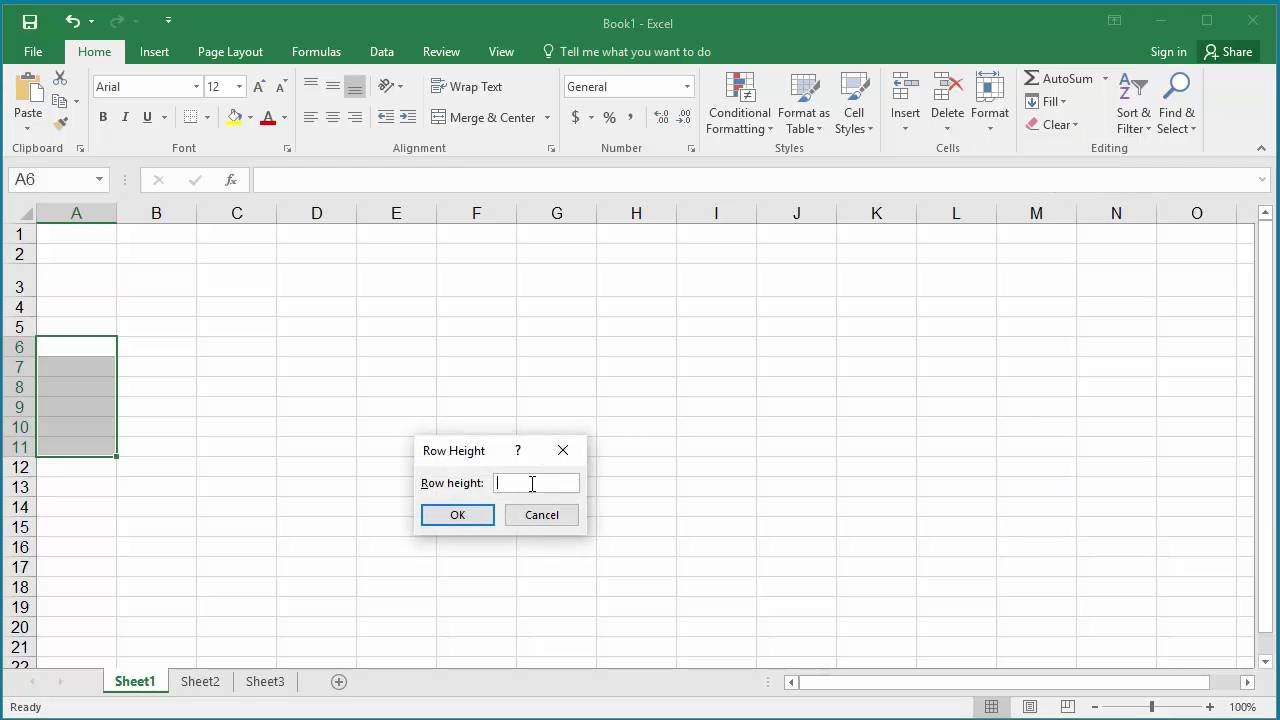Toggle Bold formatting
Image resolution: width=1280 pixels, height=720 pixels.
click(x=103, y=117)
